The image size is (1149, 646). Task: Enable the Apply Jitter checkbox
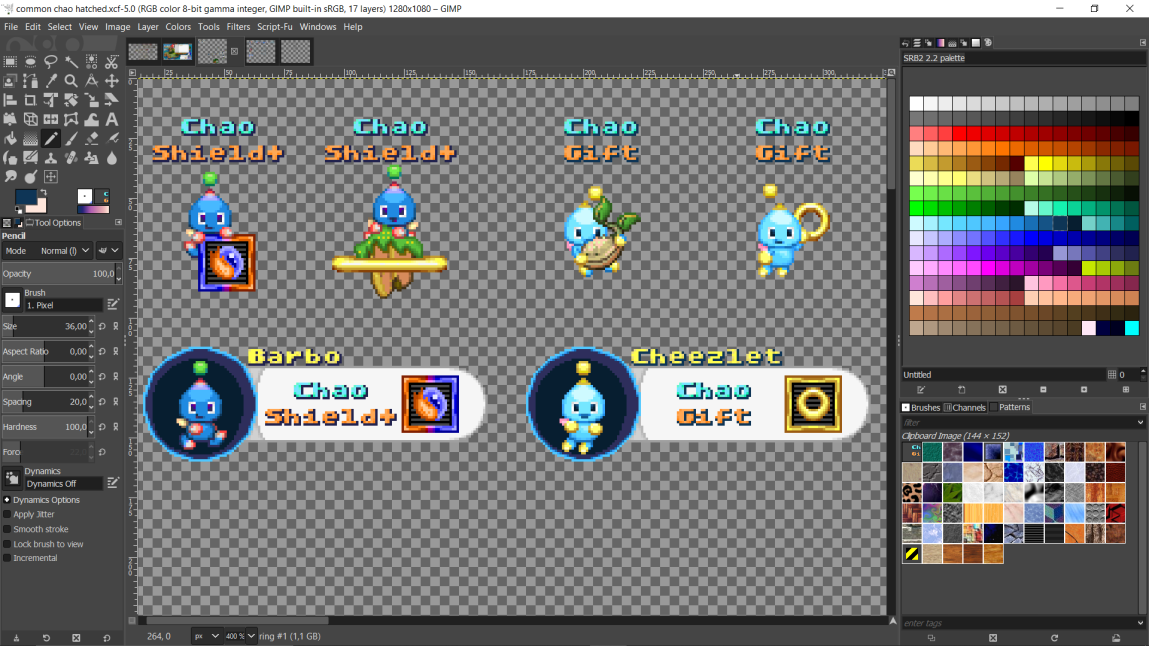coord(7,514)
